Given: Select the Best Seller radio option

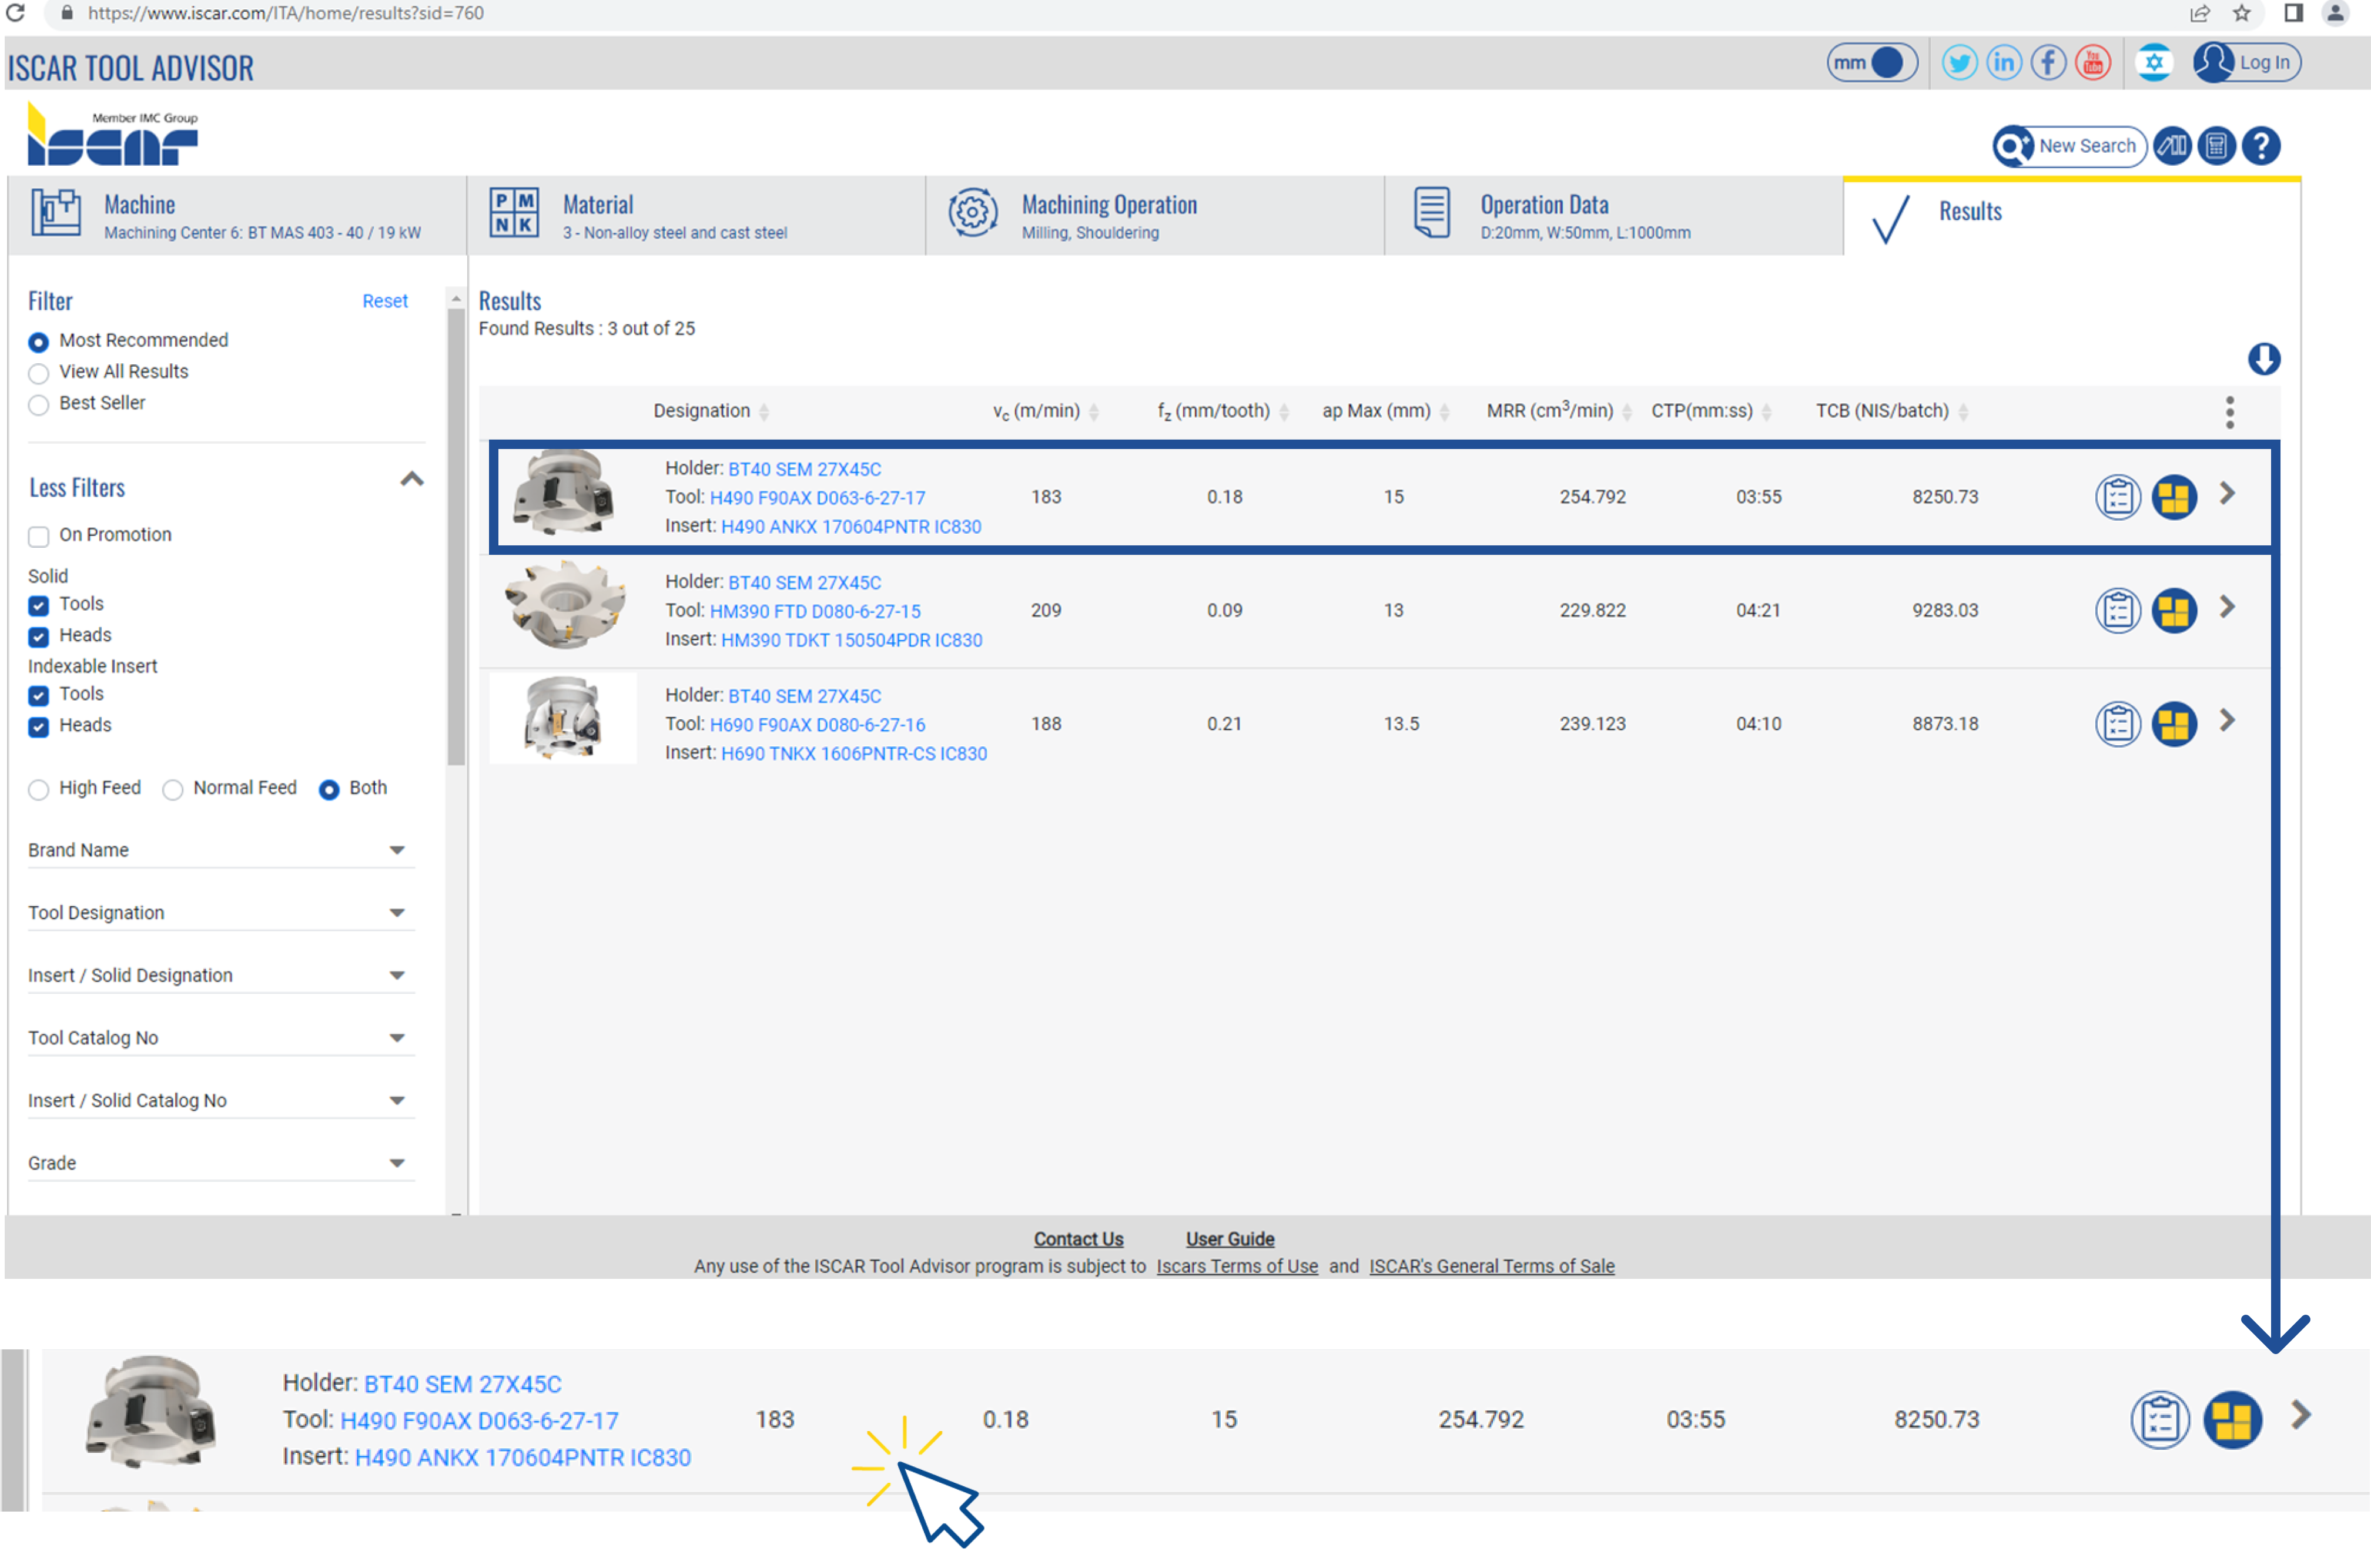Looking at the screenshot, I should 38,404.
